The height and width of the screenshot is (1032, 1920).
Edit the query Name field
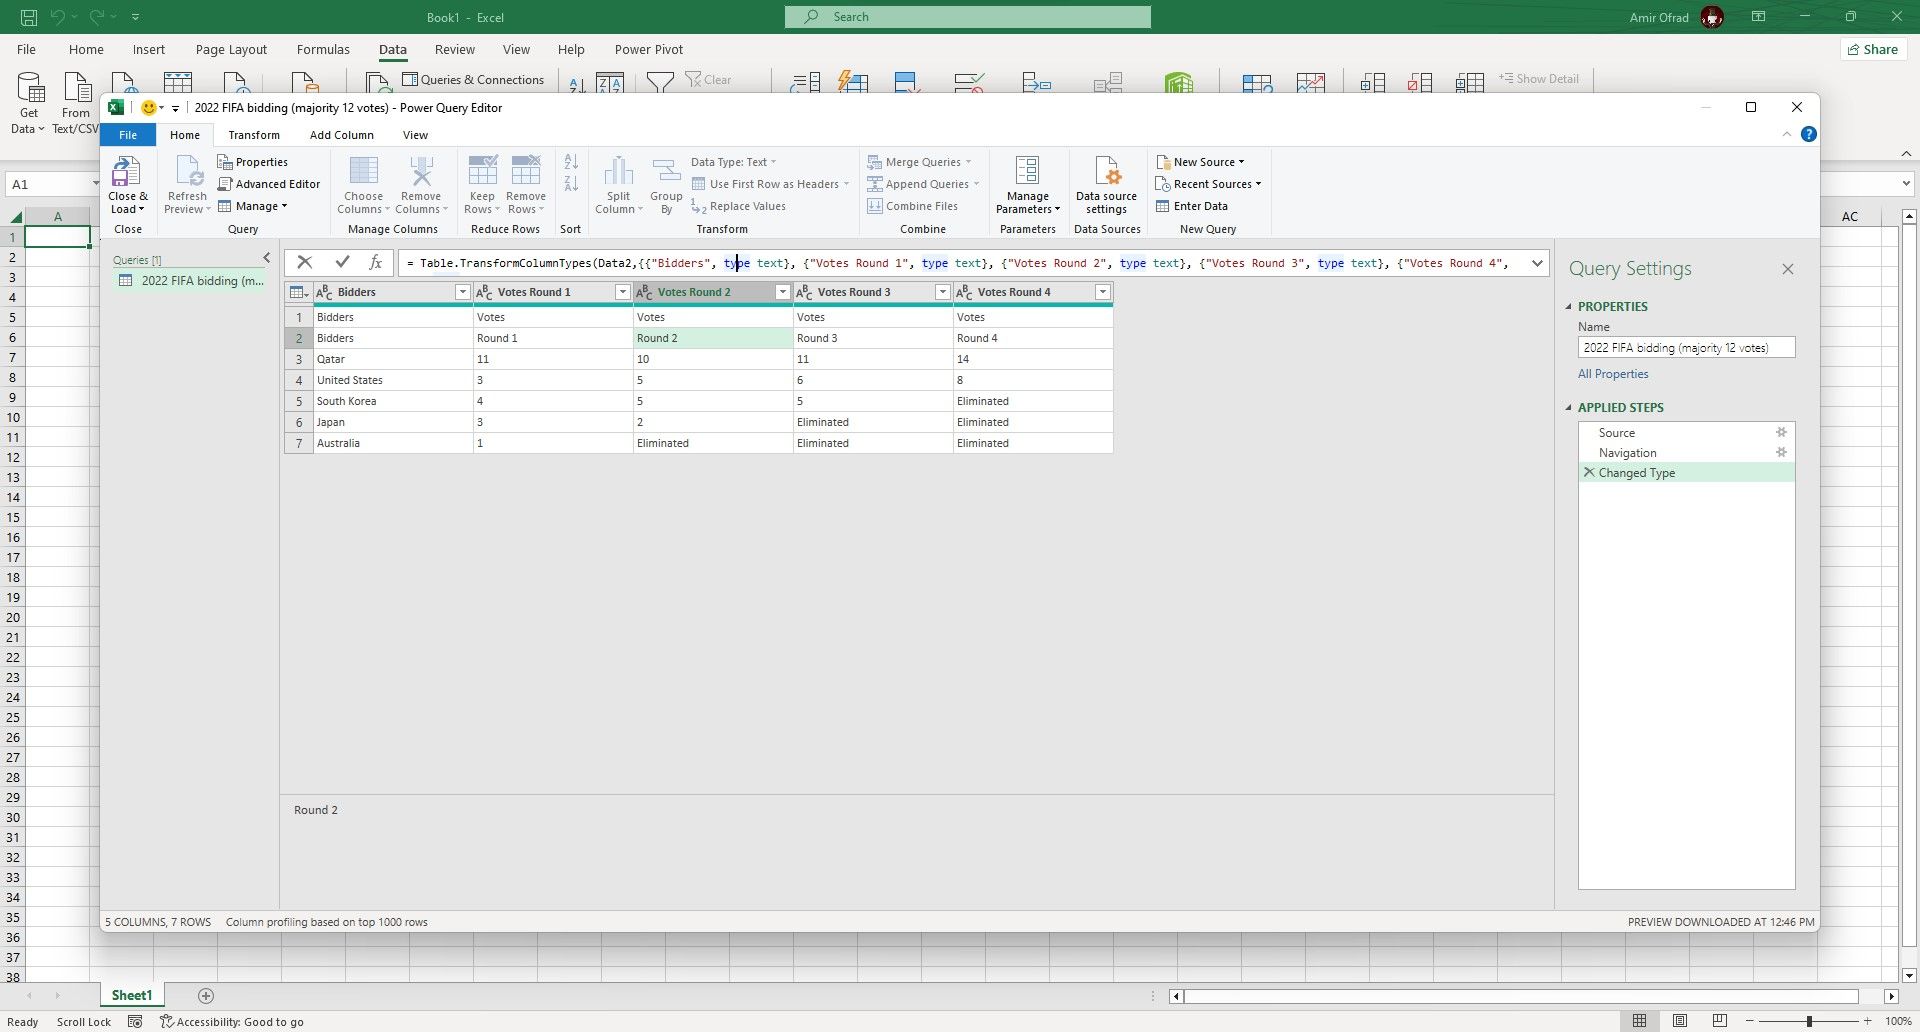tap(1686, 347)
